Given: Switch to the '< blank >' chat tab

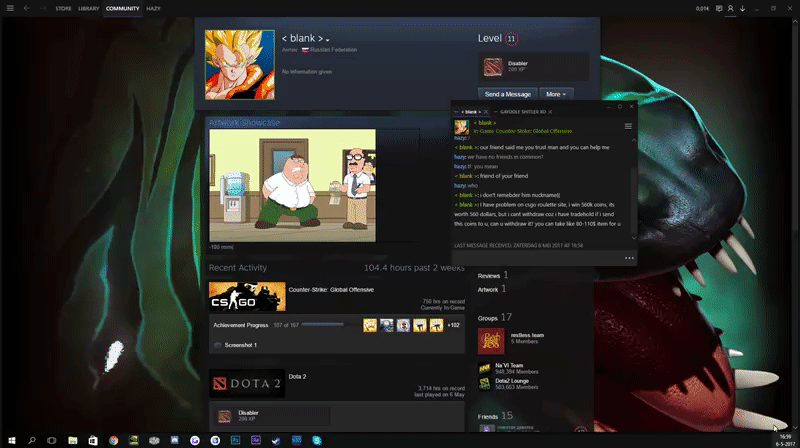Looking at the screenshot, I should point(470,112).
